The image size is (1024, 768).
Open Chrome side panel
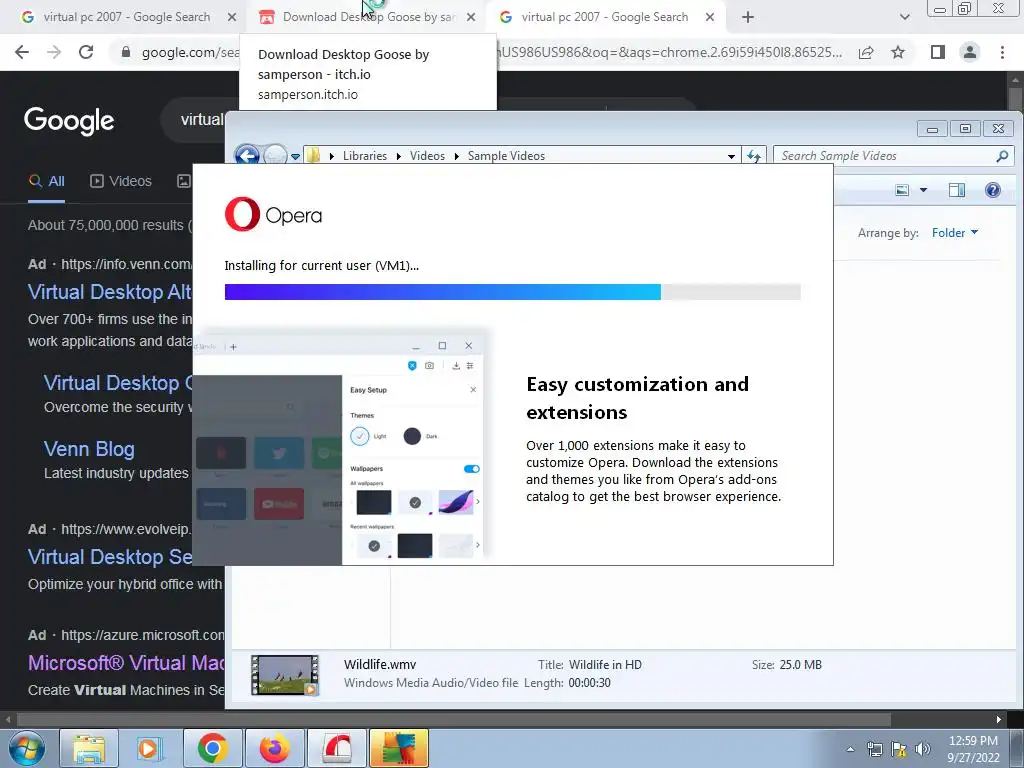tap(938, 52)
